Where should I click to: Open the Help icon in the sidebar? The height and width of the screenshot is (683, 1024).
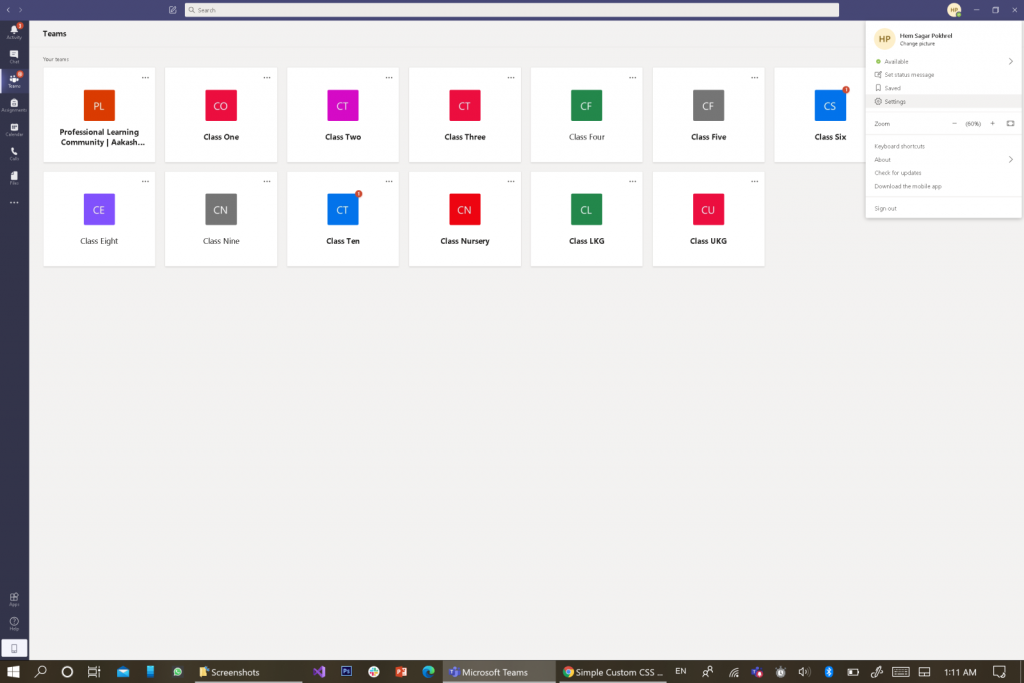point(14,623)
